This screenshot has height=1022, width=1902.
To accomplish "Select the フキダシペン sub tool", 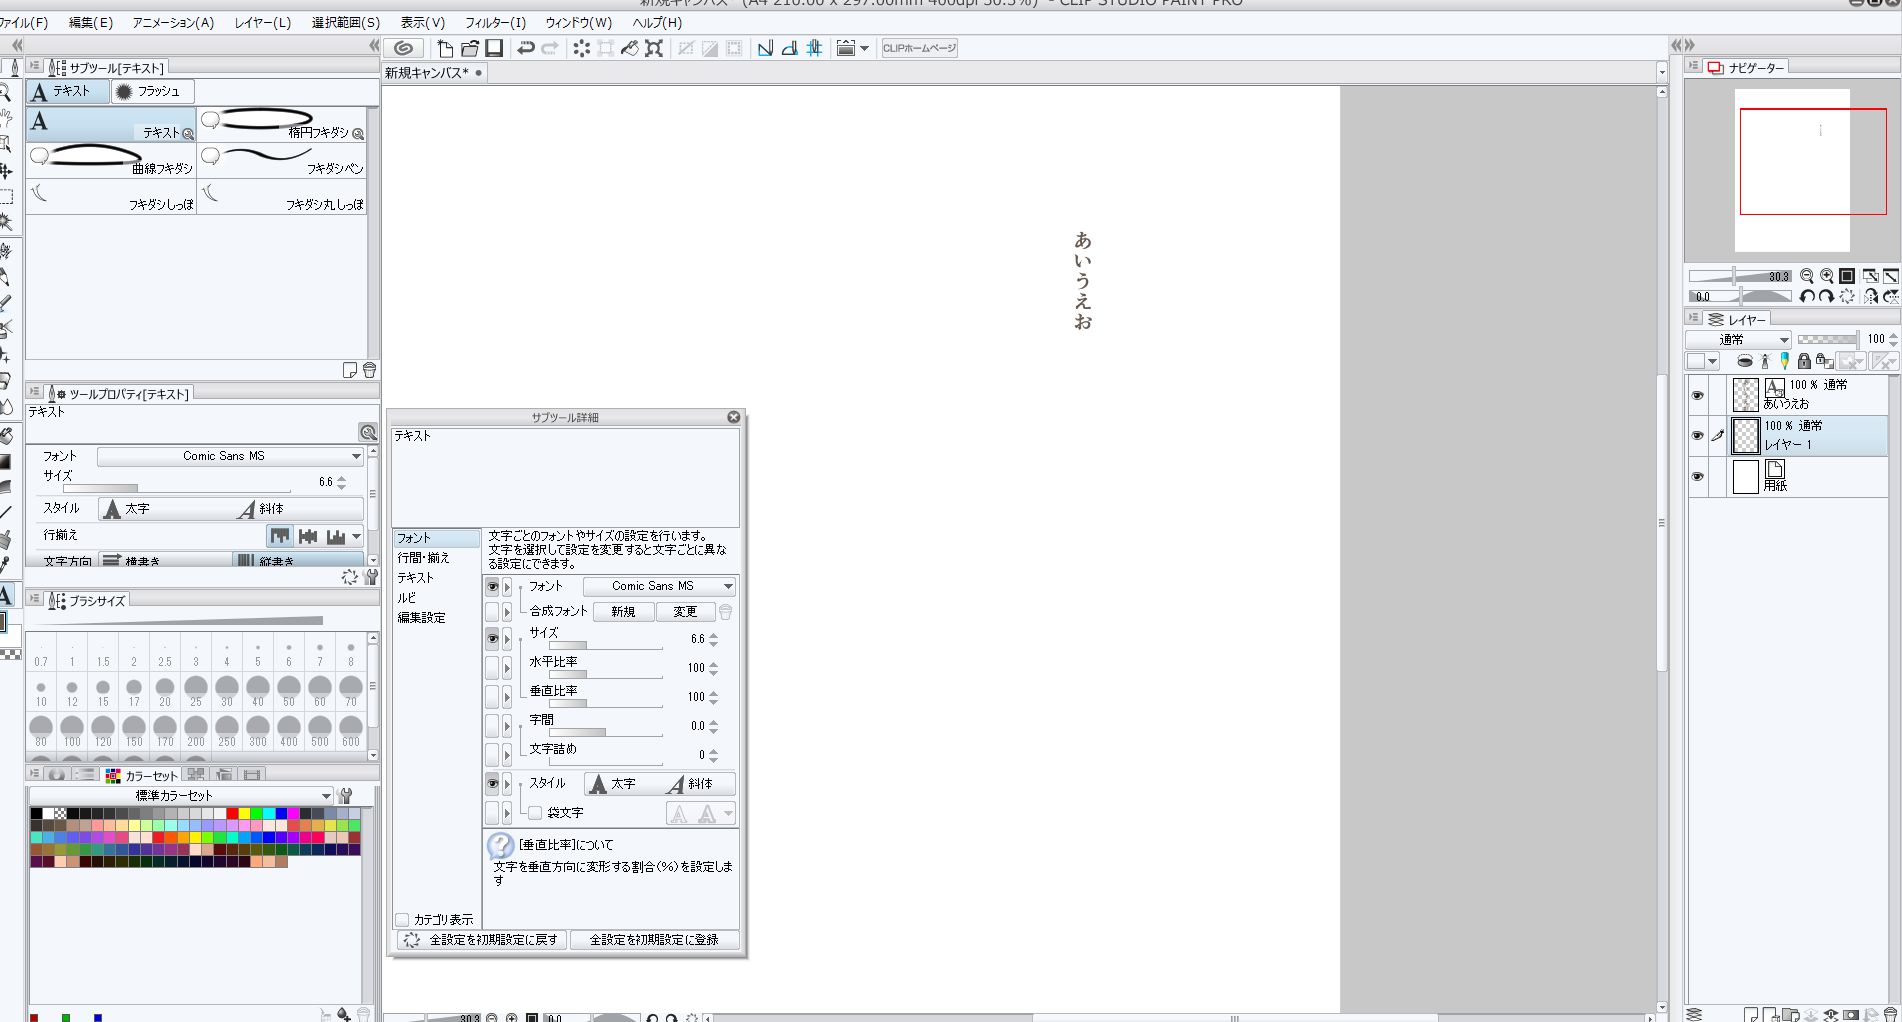I will [282, 160].
